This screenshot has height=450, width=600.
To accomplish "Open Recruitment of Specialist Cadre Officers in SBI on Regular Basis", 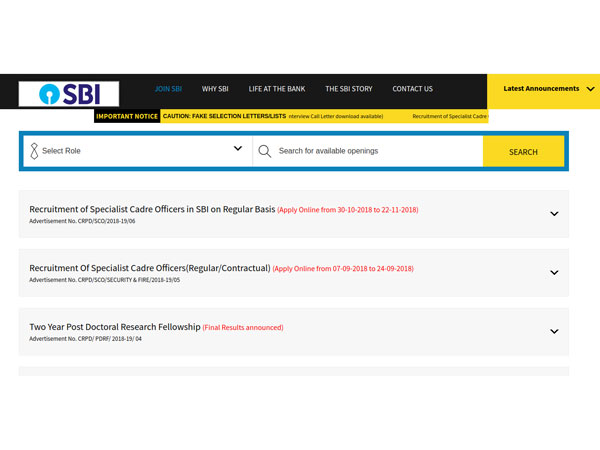I will (152, 209).
